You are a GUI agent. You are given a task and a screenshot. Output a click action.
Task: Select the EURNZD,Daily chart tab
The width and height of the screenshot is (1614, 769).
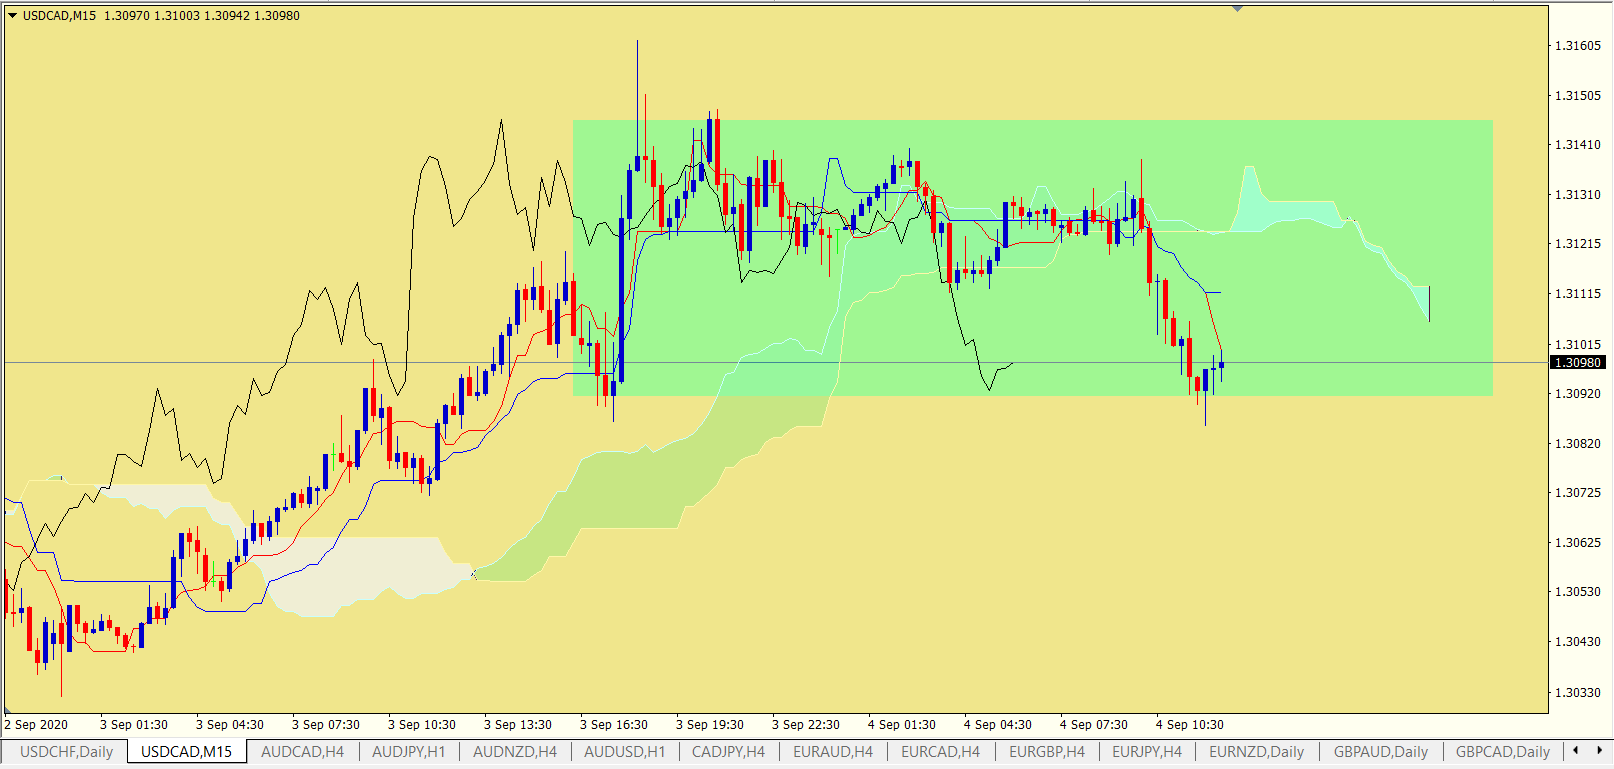pyautogui.click(x=1256, y=751)
